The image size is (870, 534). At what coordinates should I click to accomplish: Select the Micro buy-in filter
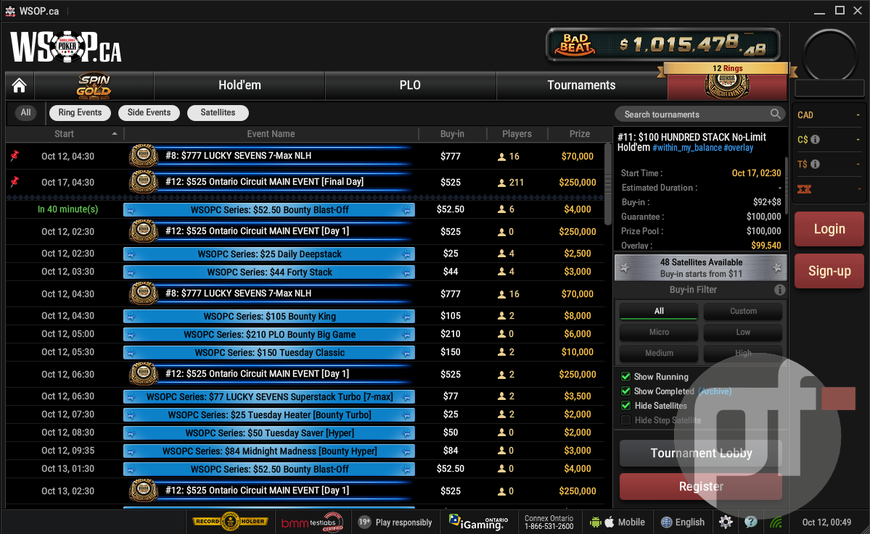[x=659, y=332]
